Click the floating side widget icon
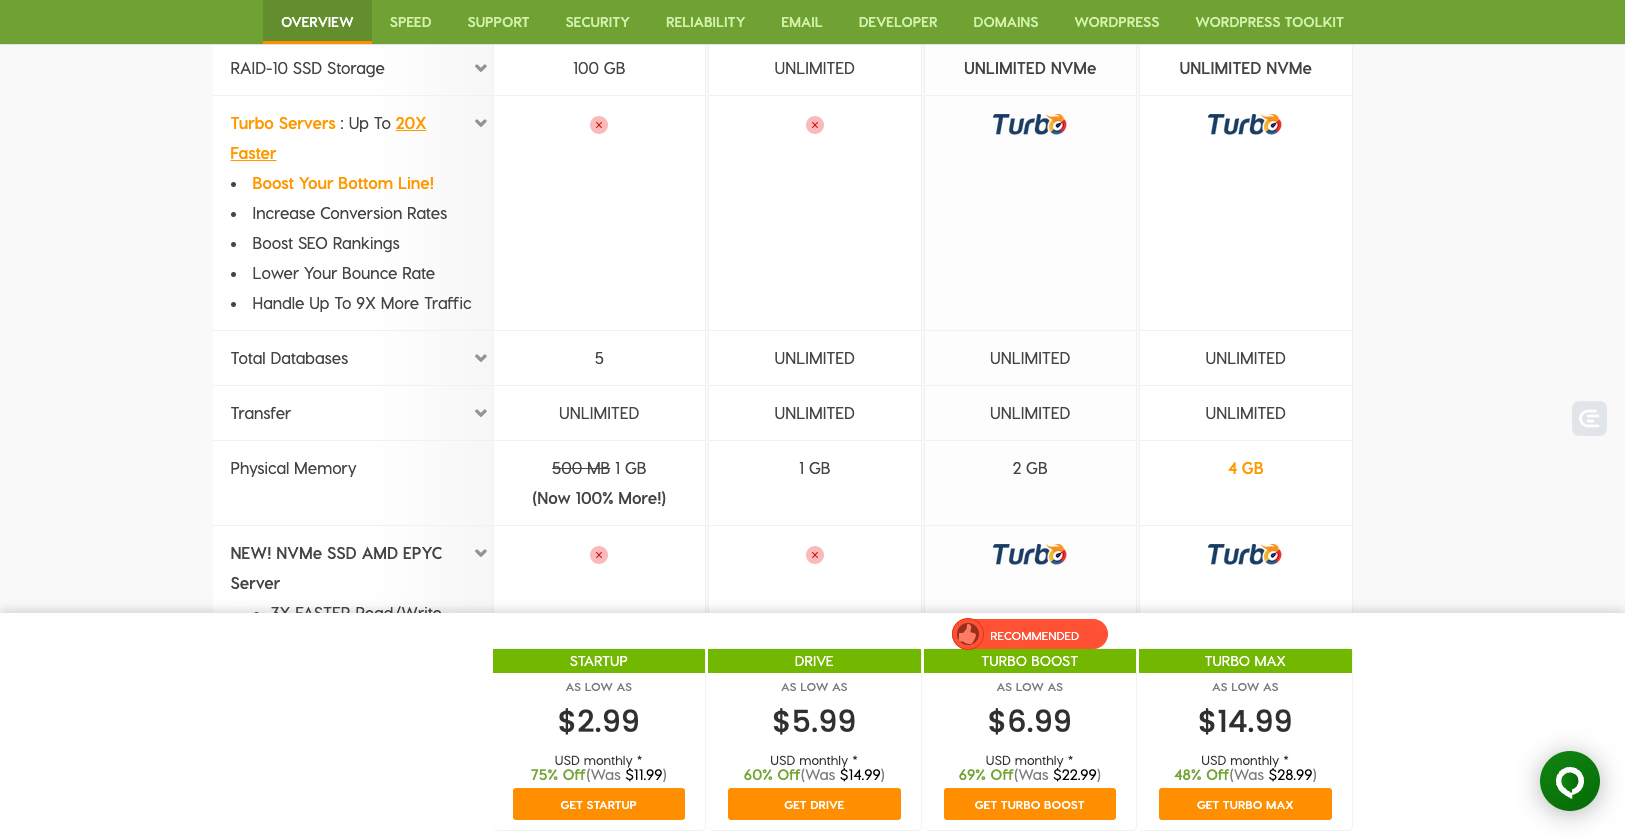This screenshot has width=1625, height=836. point(1589,418)
